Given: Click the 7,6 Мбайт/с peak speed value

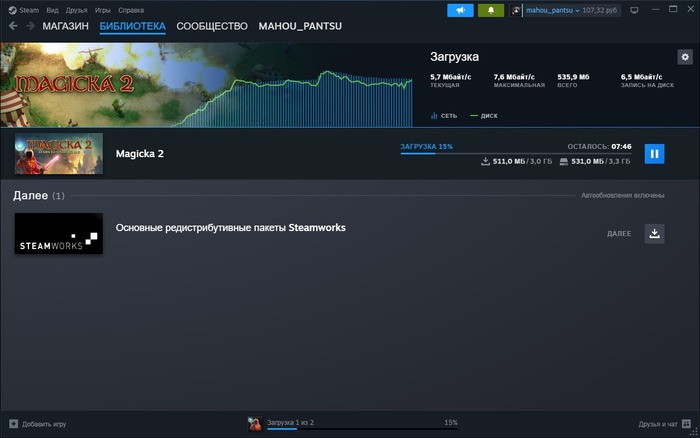Looking at the screenshot, I should [514, 77].
